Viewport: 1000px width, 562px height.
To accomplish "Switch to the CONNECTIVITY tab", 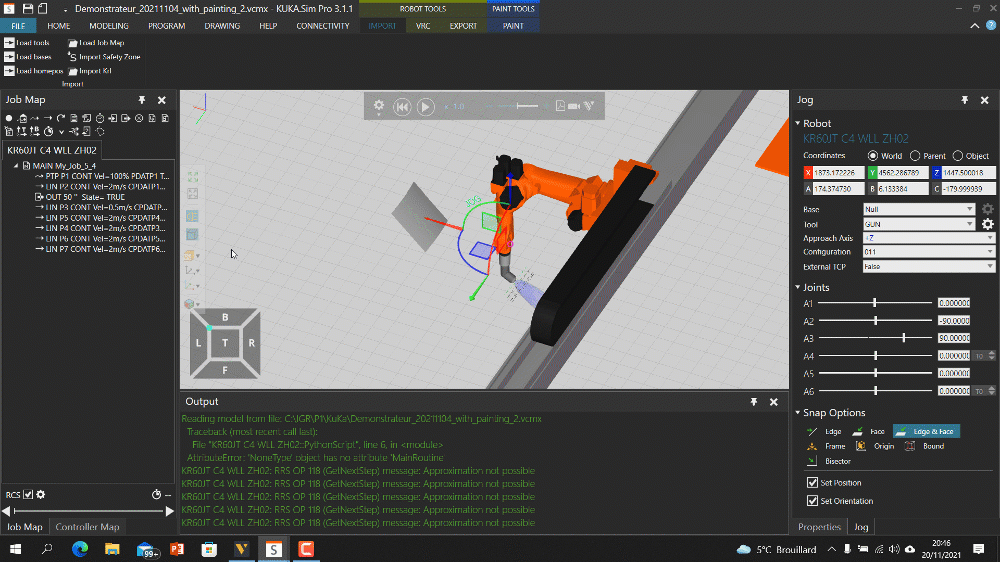I will (323, 26).
